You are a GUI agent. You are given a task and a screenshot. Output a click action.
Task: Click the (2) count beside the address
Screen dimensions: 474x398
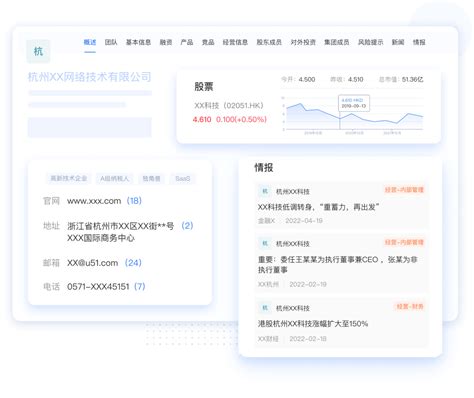click(x=187, y=226)
